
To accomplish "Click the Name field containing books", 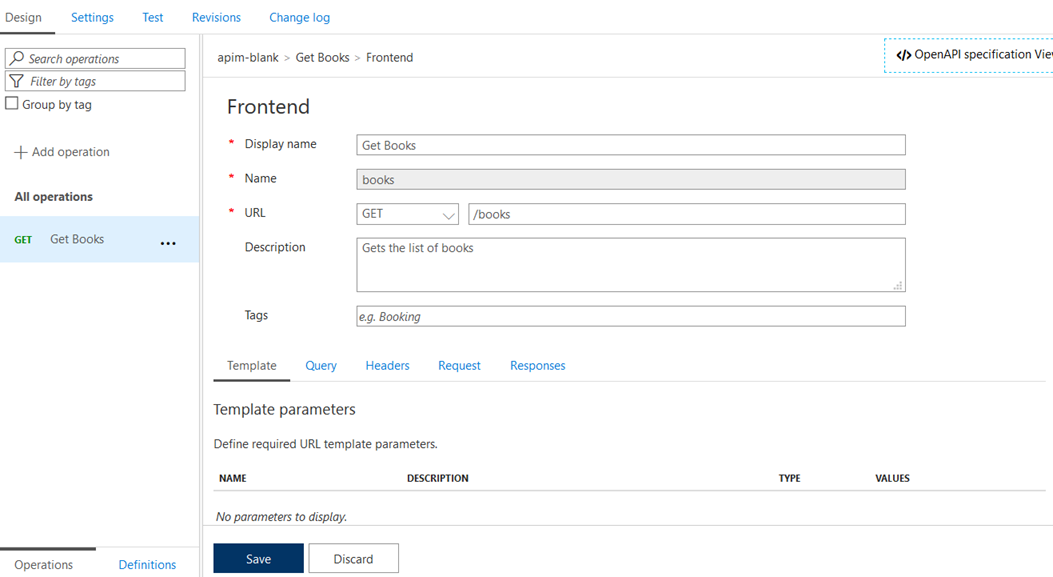I will click(631, 179).
